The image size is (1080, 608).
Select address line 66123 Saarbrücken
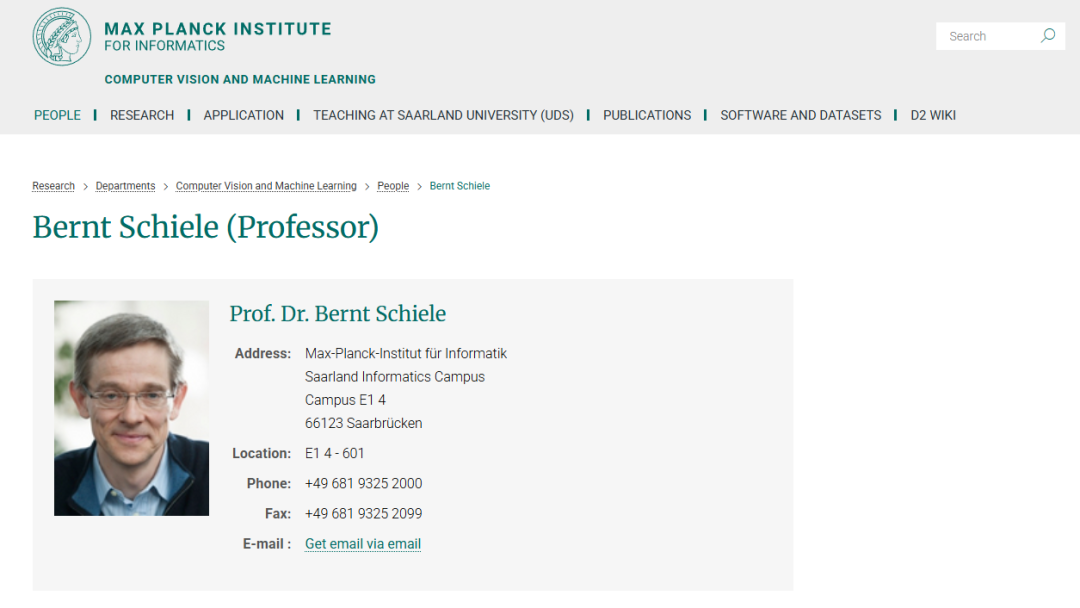click(364, 423)
